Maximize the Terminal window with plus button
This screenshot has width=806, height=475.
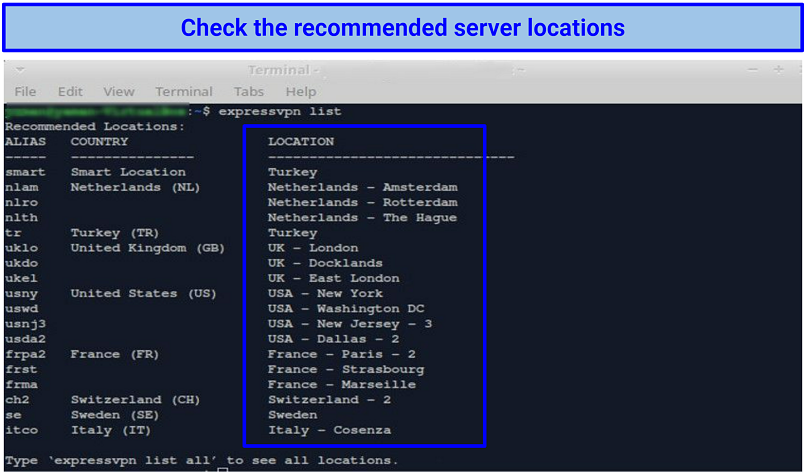pos(778,69)
